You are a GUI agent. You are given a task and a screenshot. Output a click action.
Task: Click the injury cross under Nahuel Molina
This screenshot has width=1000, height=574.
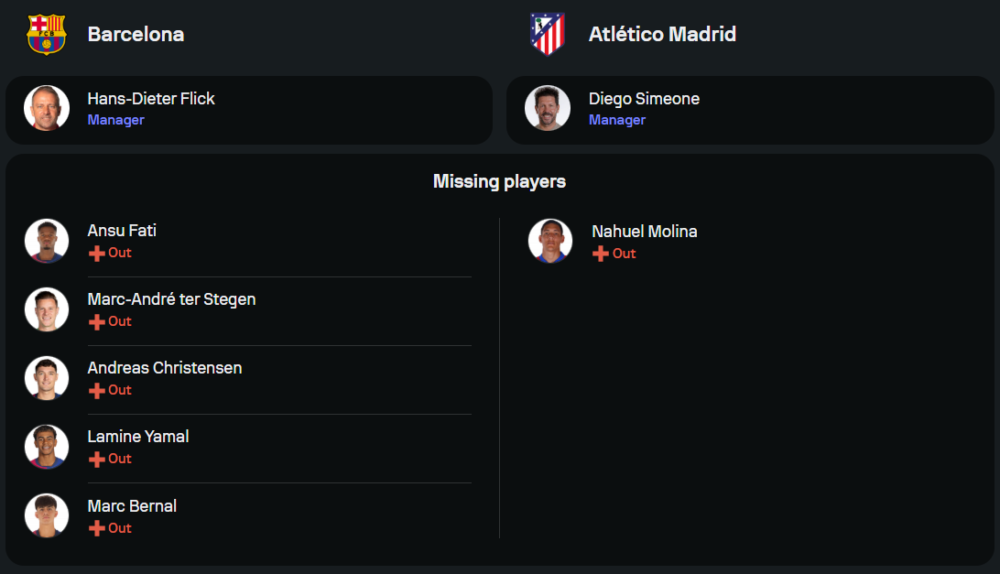[601, 255]
